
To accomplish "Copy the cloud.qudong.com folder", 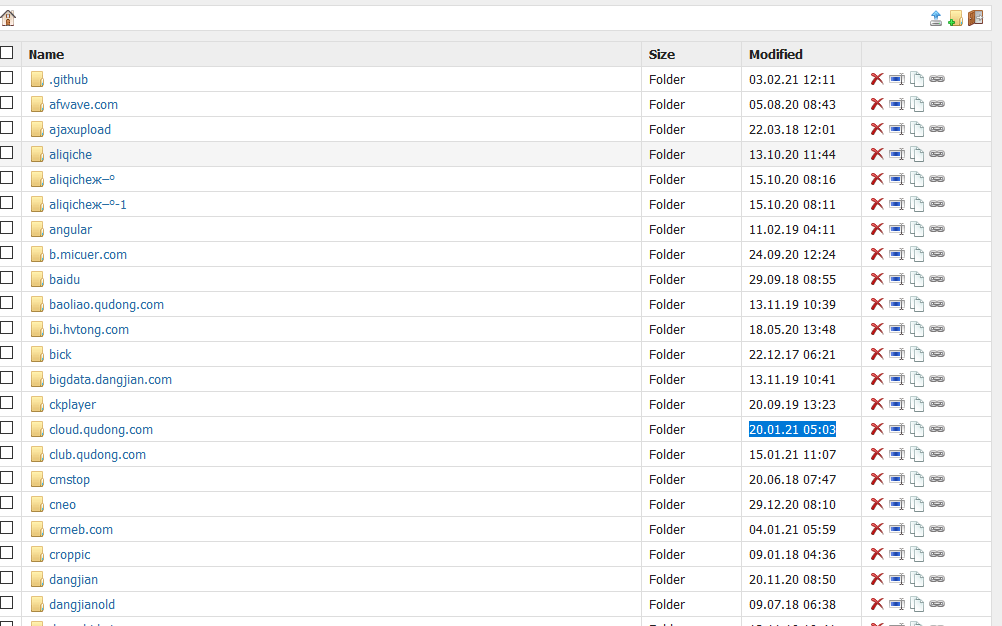I will coord(916,429).
